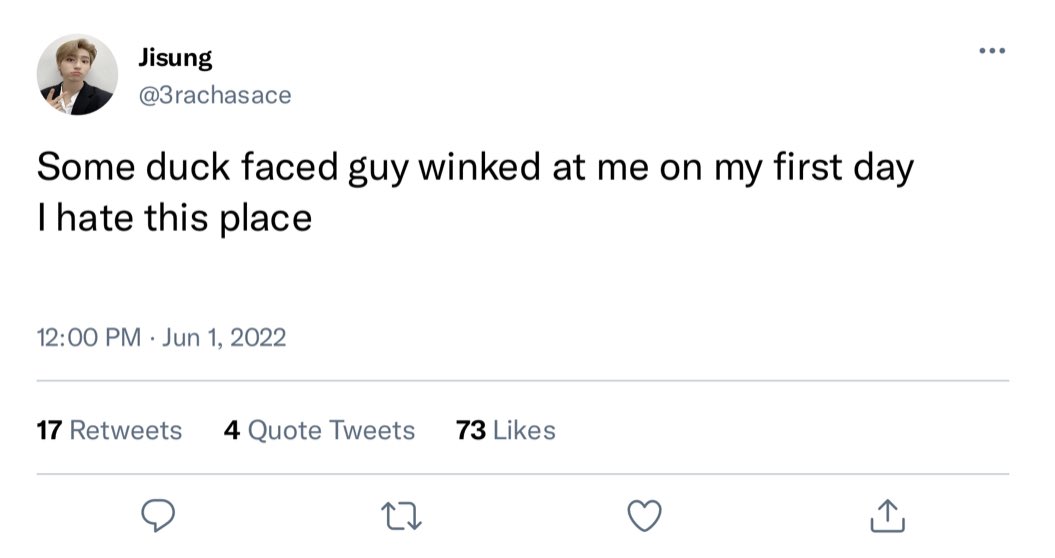Retweet using the retweet arrows icon
This screenshot has width=1055, height=558.
tap(402, 516)
